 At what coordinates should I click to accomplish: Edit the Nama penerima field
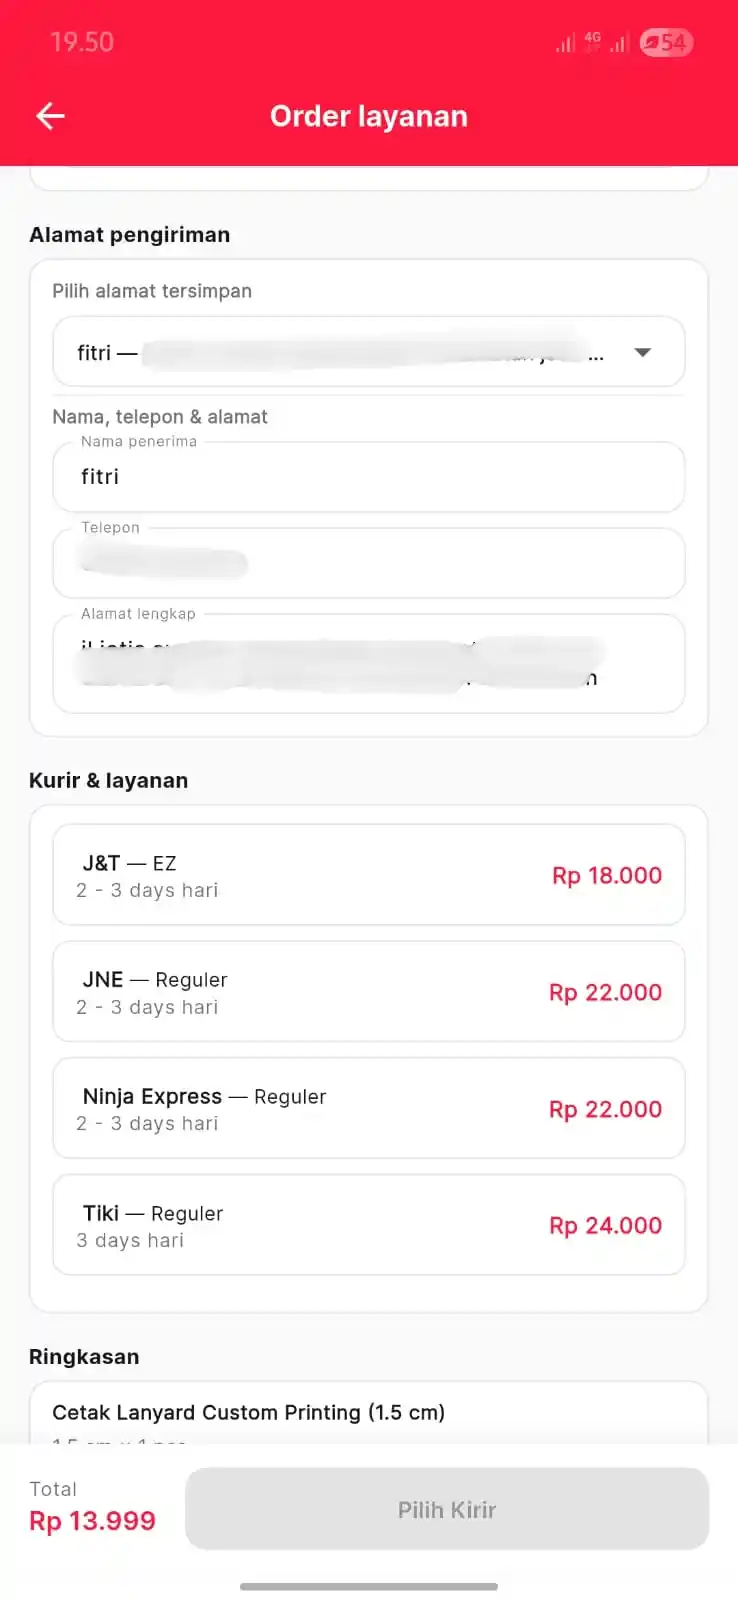click(368, 477)
